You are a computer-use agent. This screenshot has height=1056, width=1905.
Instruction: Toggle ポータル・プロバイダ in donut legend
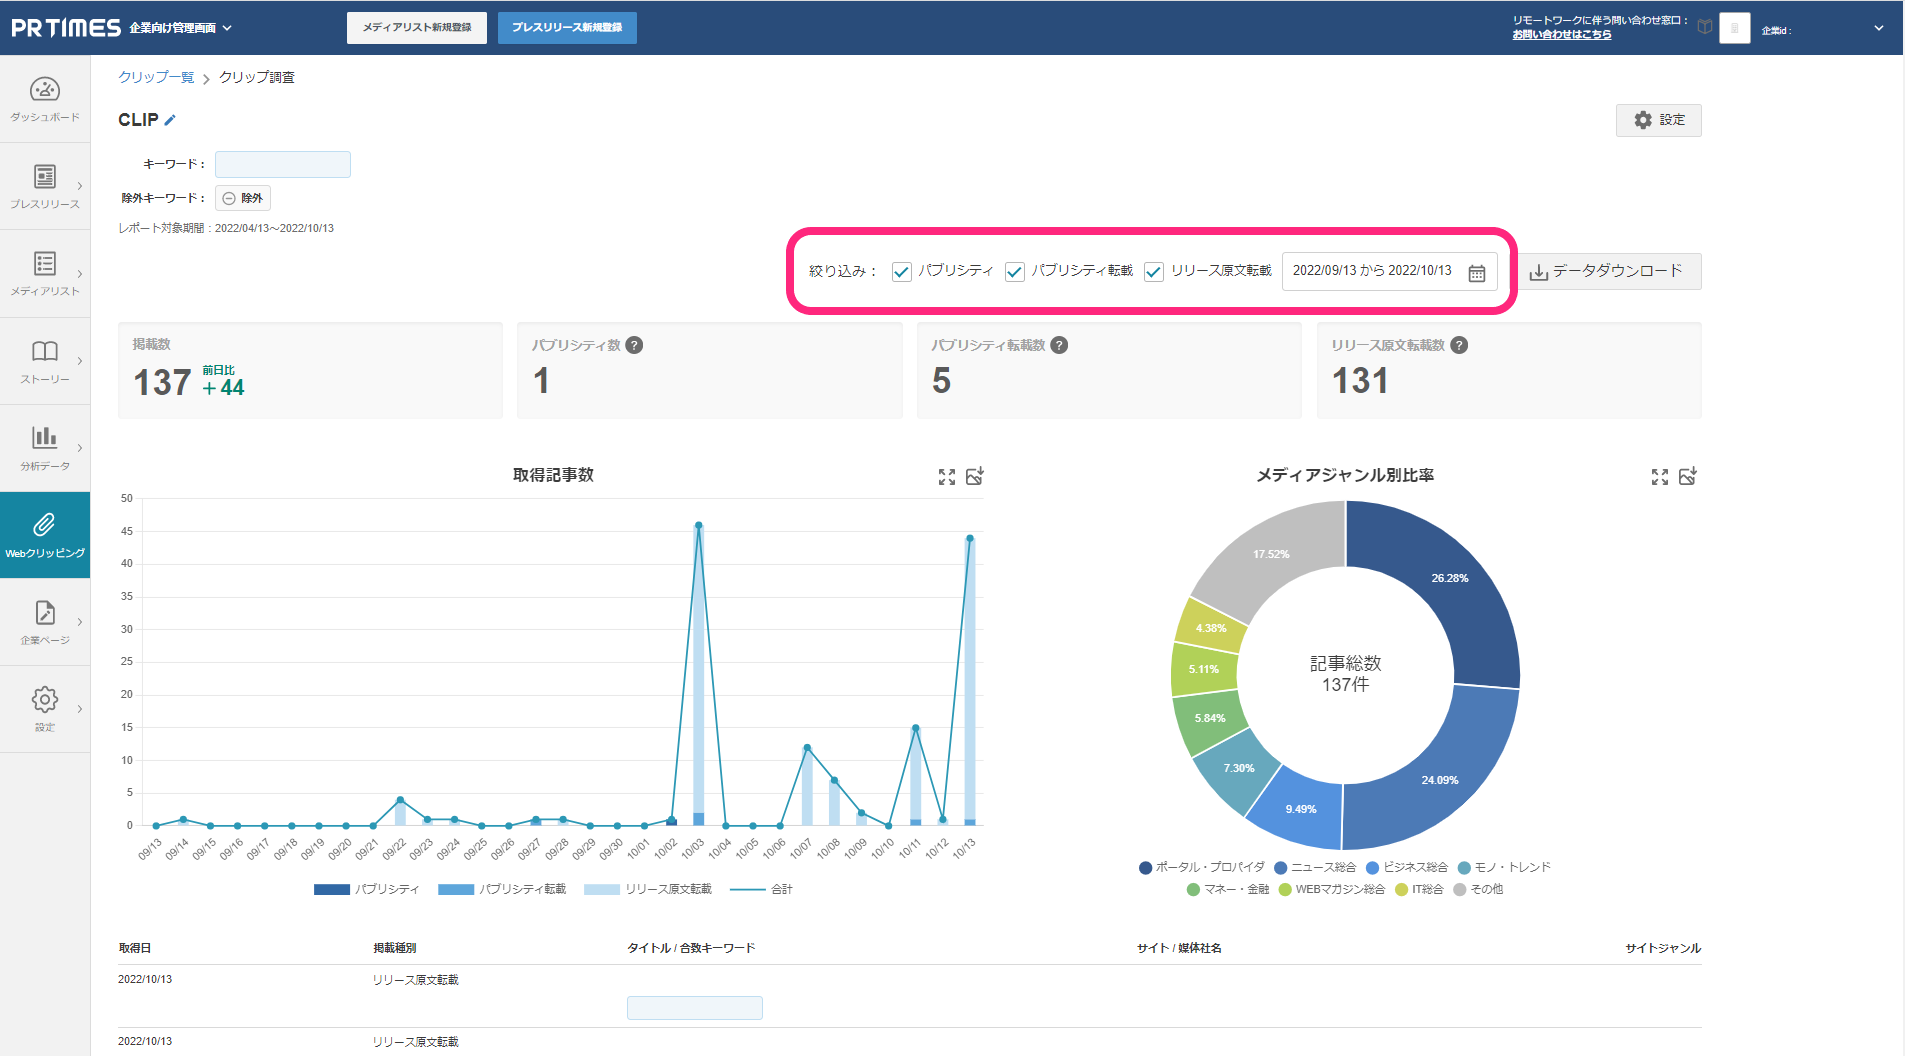click(1202, 867)
